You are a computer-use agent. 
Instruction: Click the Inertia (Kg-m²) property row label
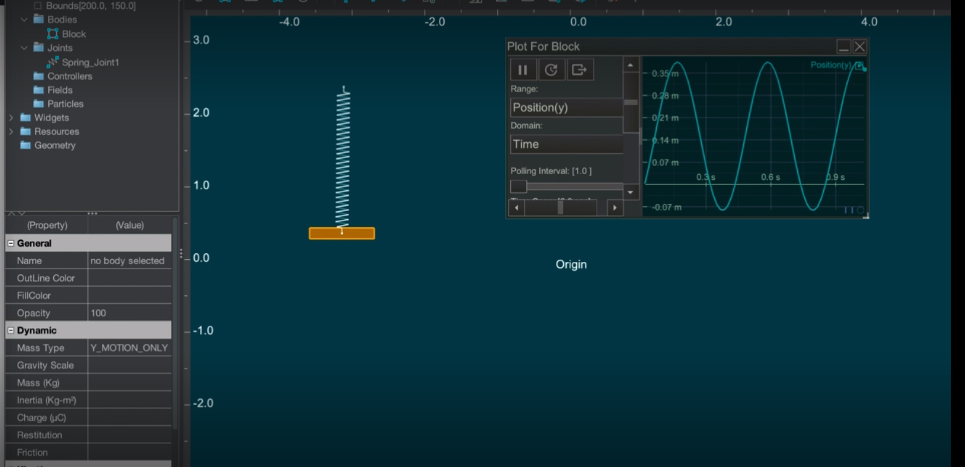[47, 401]
